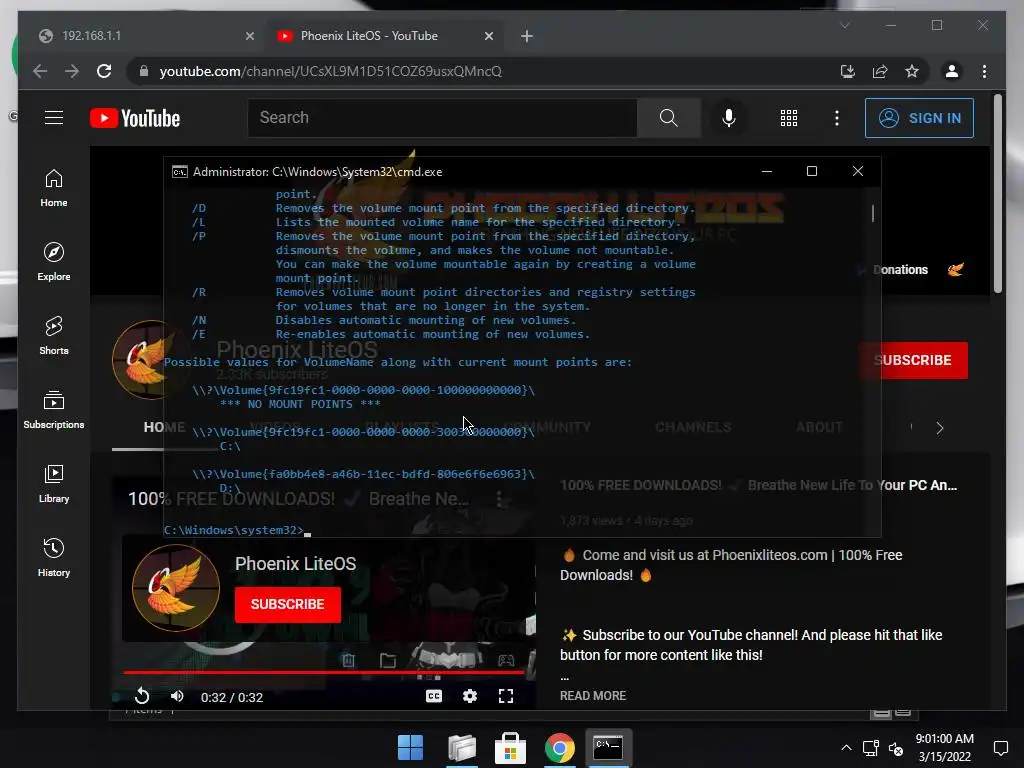This screenshot has height=768, width=1024.
Task: Open File Explorer from the taskbar
Action: (x=462, y=747)
